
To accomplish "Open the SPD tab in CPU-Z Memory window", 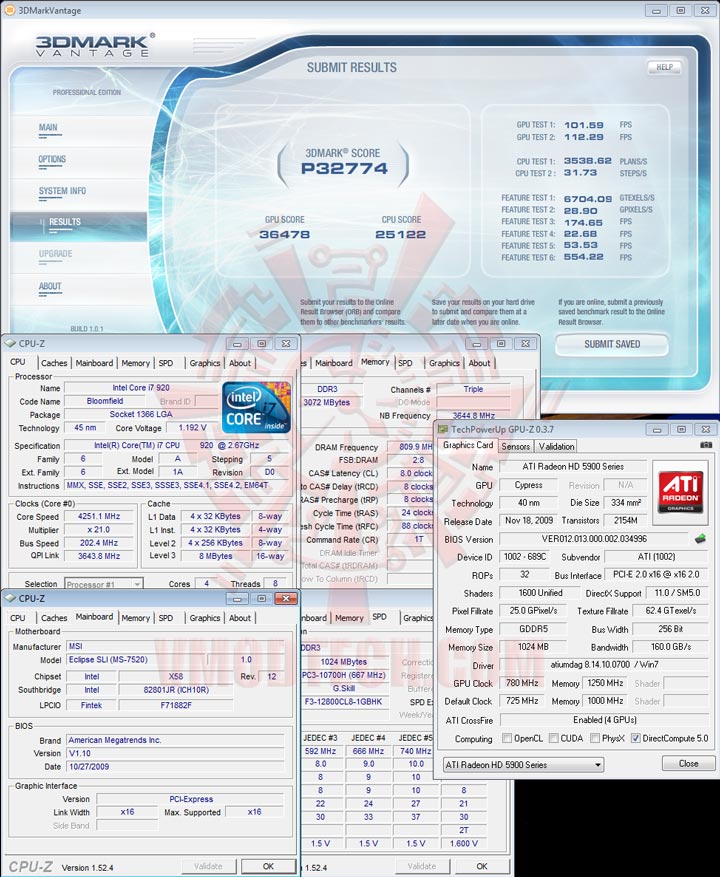I will pos(405,363).
